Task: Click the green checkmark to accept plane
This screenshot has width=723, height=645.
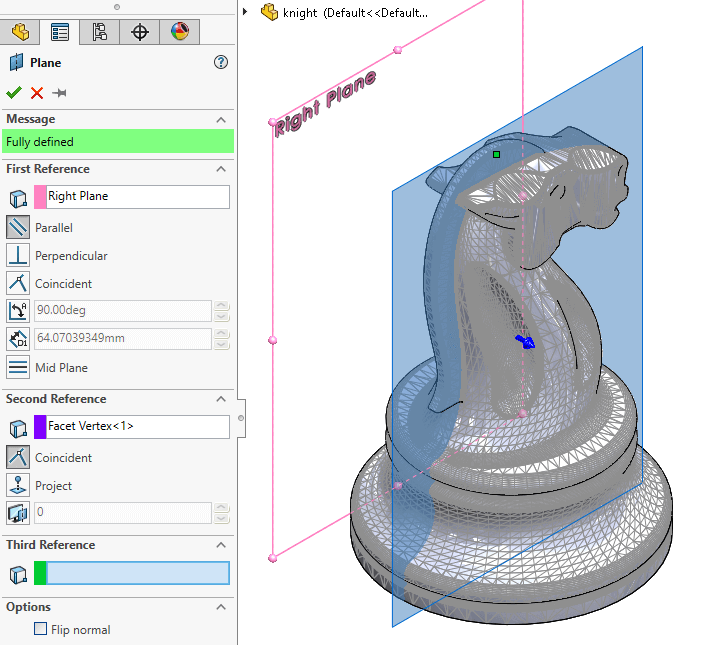Action: coord(14,93)
